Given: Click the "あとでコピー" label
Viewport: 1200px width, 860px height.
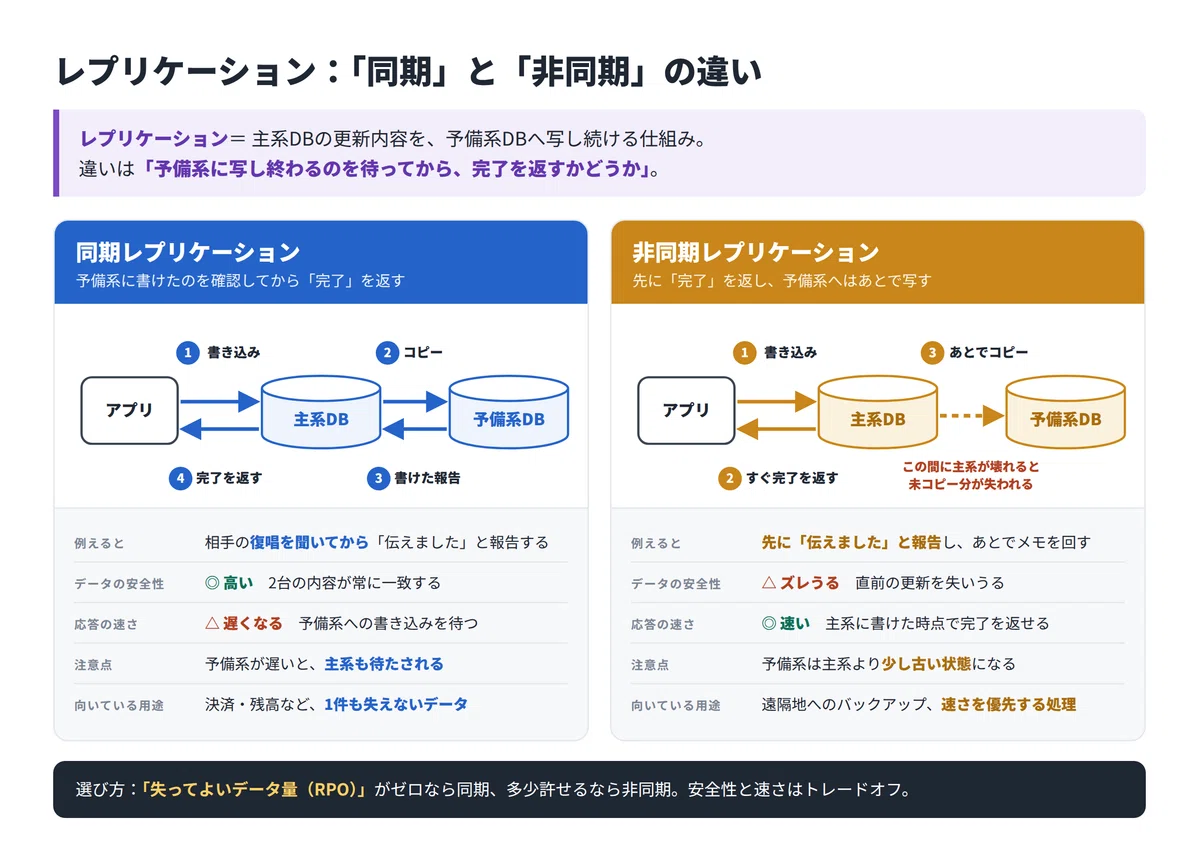Looking at the screenshot, I should 989,352.
